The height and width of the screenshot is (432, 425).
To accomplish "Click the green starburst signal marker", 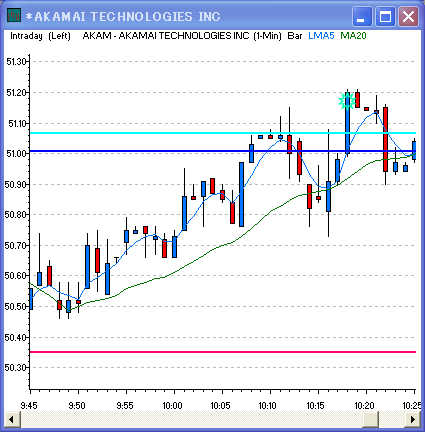I will coord(347,101).
